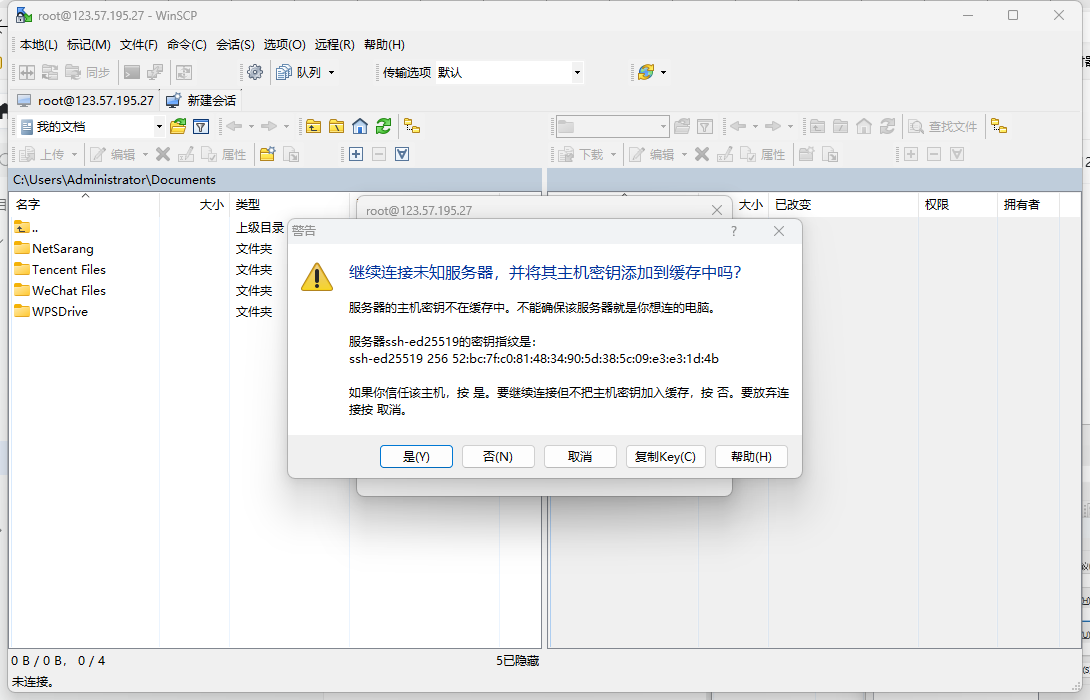Expand local forward history dropdown arrow

[x=286, y=127]
